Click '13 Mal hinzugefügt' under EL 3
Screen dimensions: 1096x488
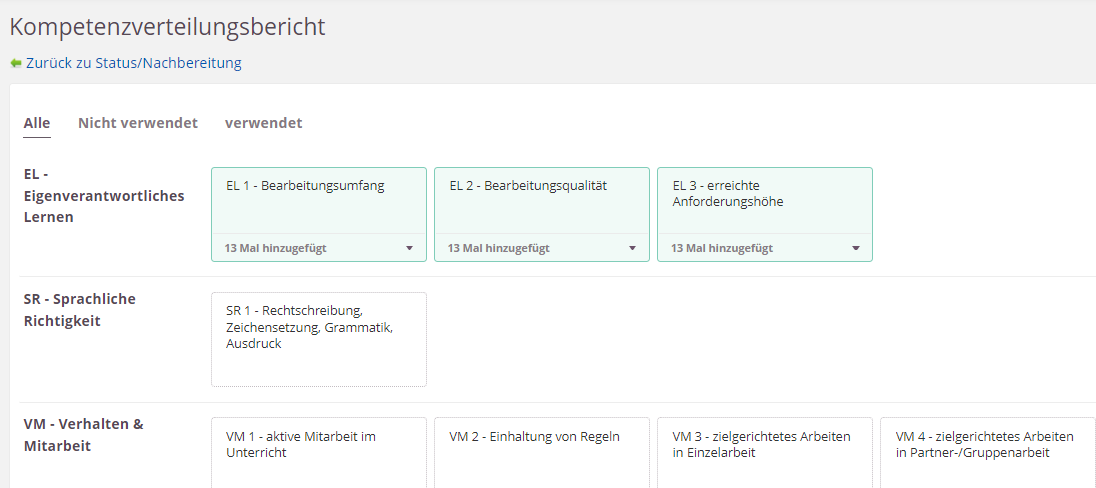click(x=722, y=248)
